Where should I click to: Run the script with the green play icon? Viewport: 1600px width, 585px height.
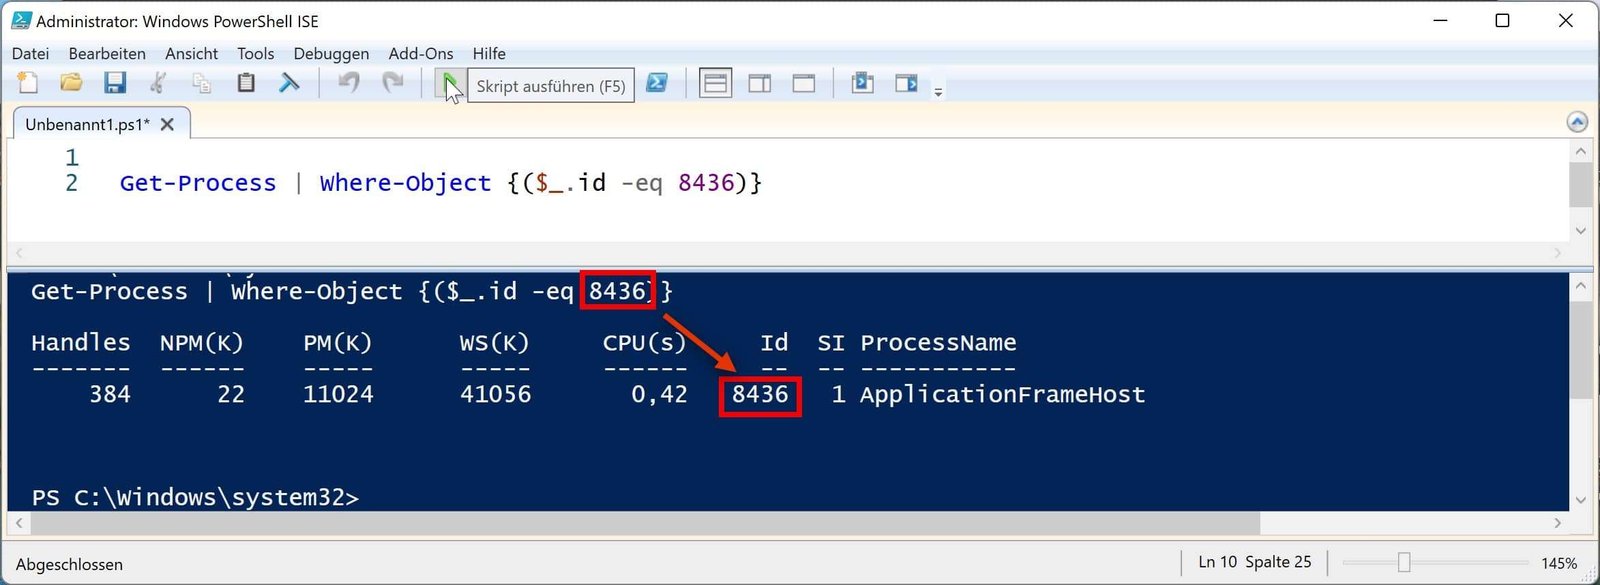click(x=450, y=83)
